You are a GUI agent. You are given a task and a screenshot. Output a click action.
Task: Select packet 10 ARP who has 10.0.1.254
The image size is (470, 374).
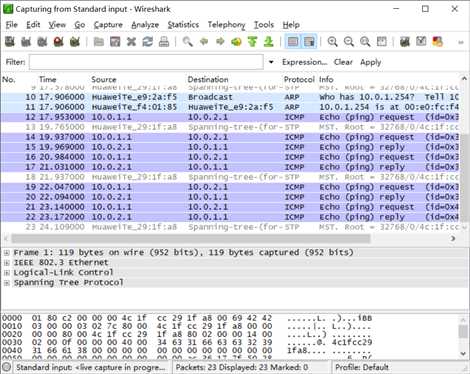(x=230, y=97)
